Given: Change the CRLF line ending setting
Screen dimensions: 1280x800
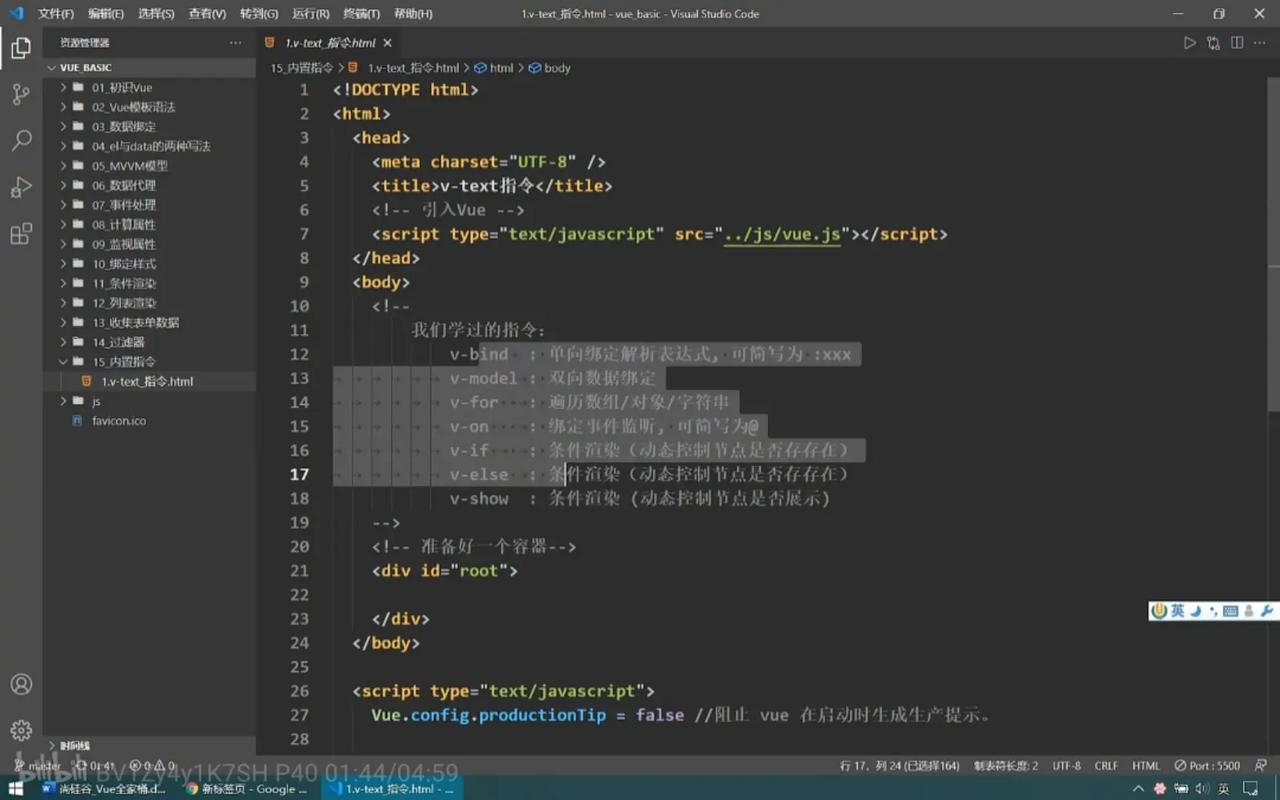Looking at the screenshot, I should pyautogui.click(x=1106, y=766).
